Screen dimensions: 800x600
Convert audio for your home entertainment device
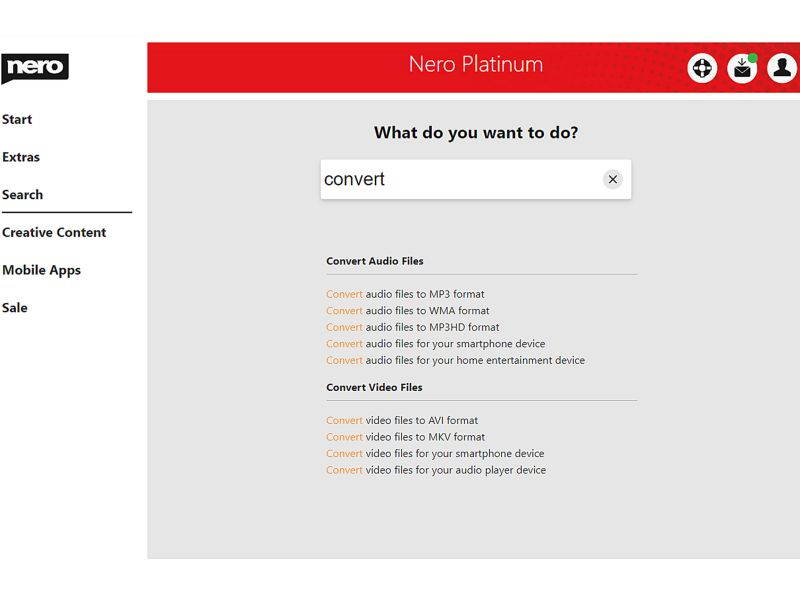point(454,360)
